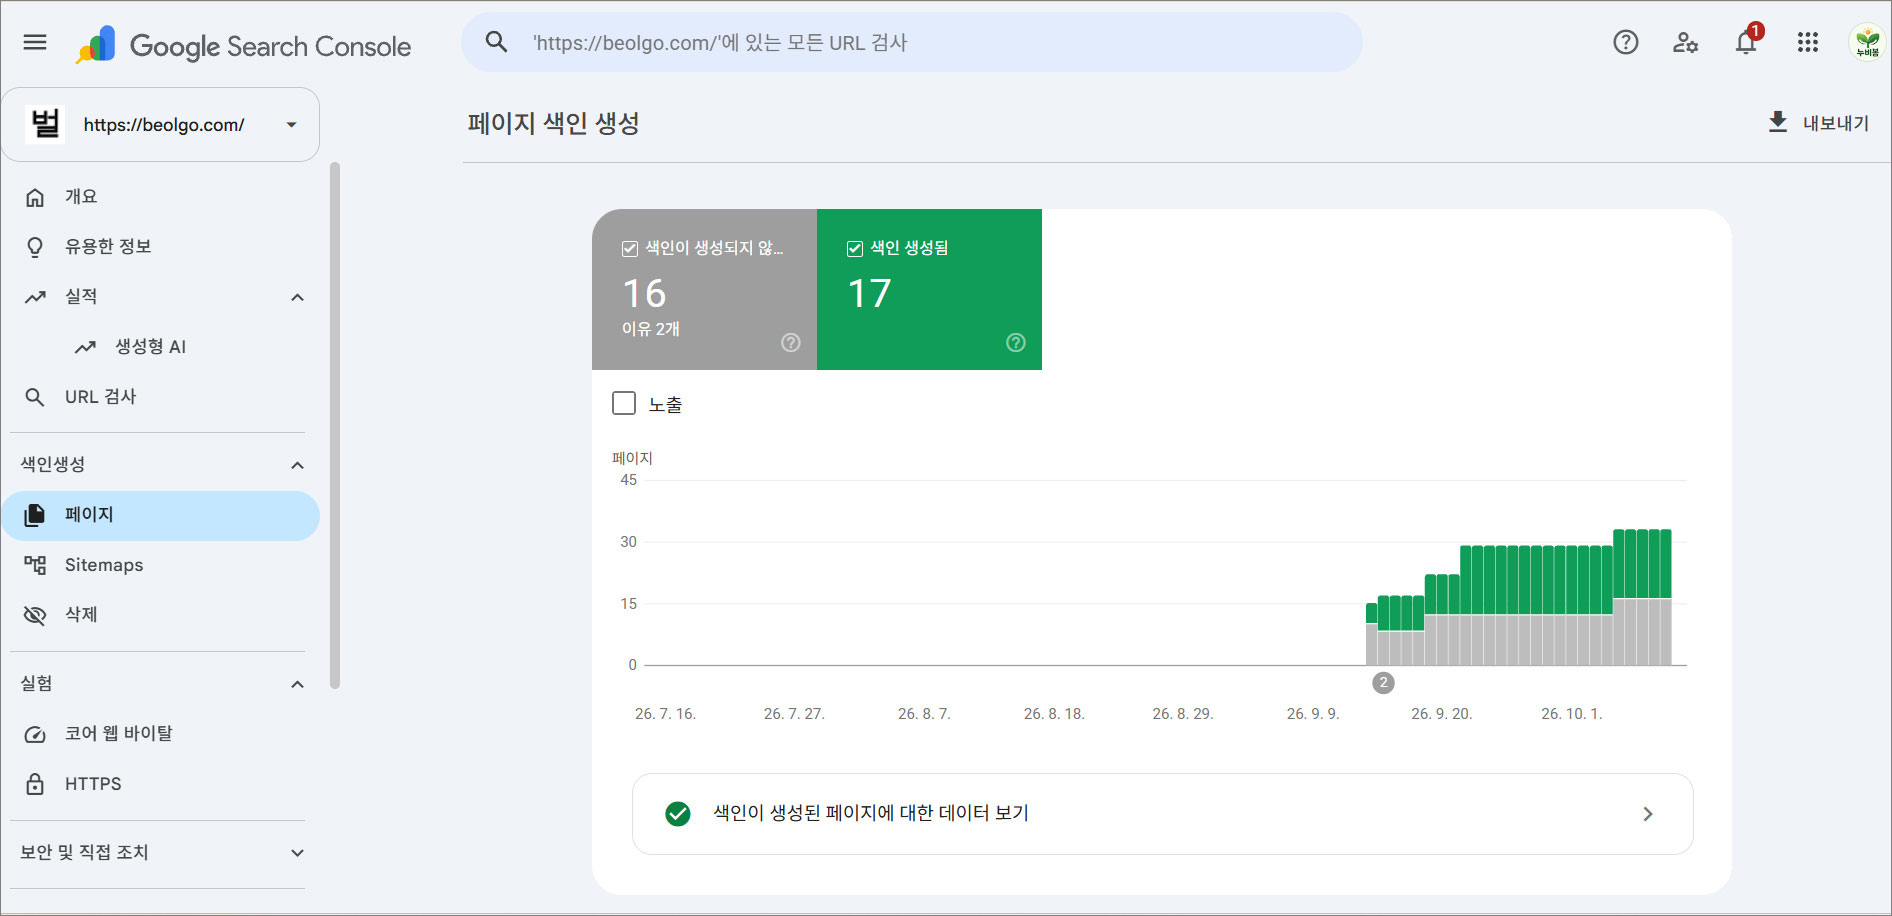Open user and permissions settings icon

click(x=1686, y=42)
